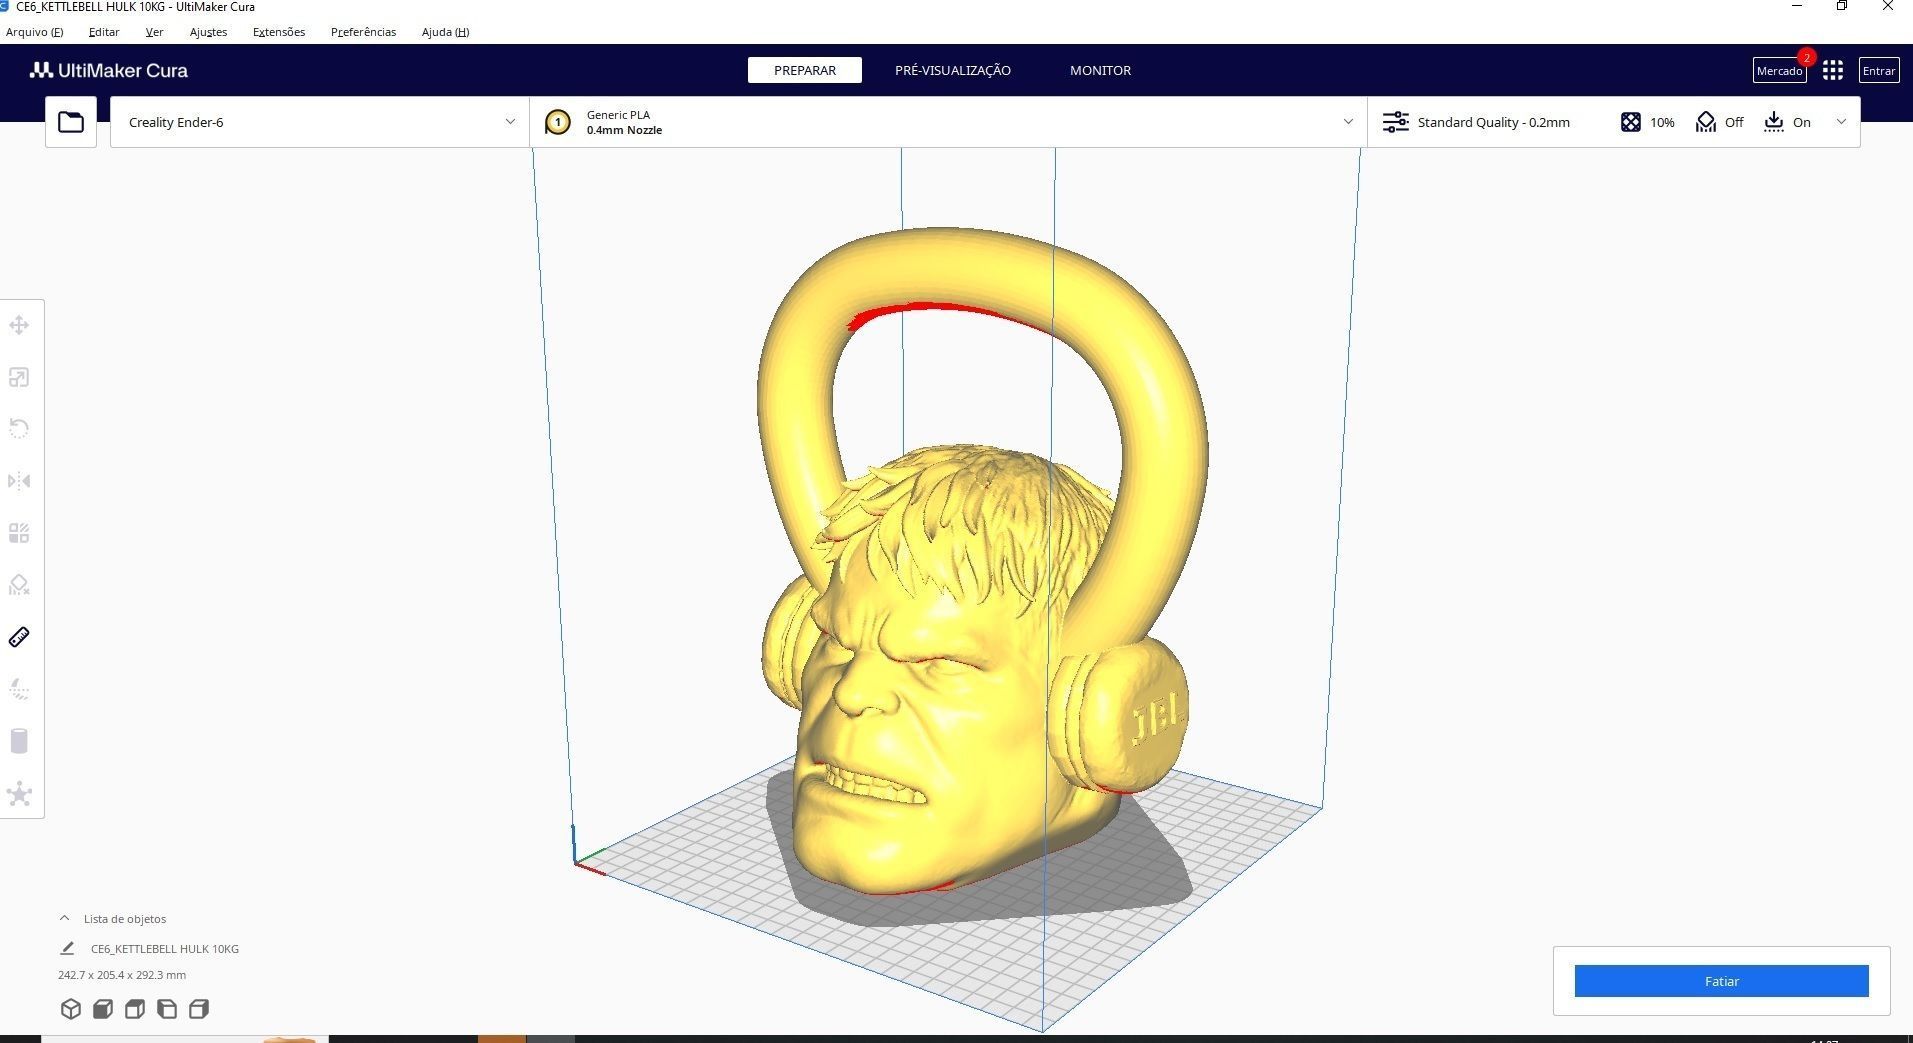The image size is (1913, 1043).
Task: Click the cylinder tool icon
Action: pyautogui.click(x=19, y=741)
